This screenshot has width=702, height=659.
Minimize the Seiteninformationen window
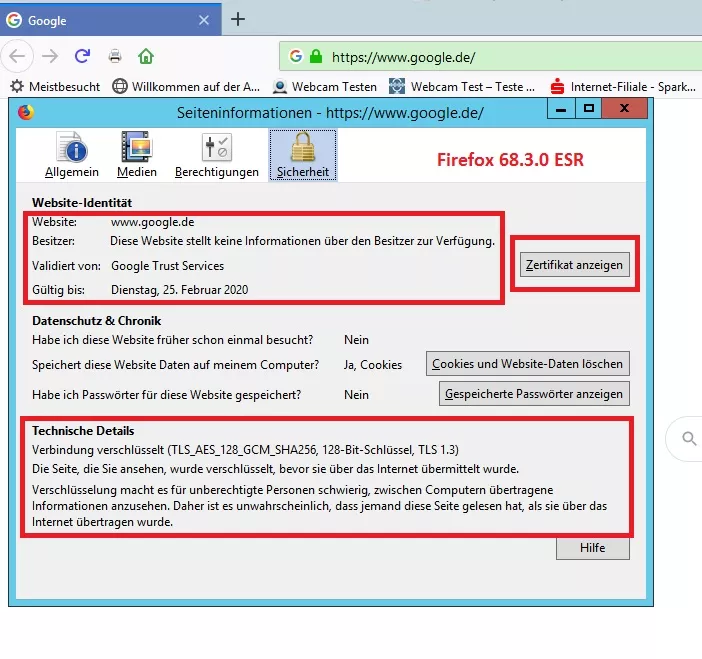561,109
